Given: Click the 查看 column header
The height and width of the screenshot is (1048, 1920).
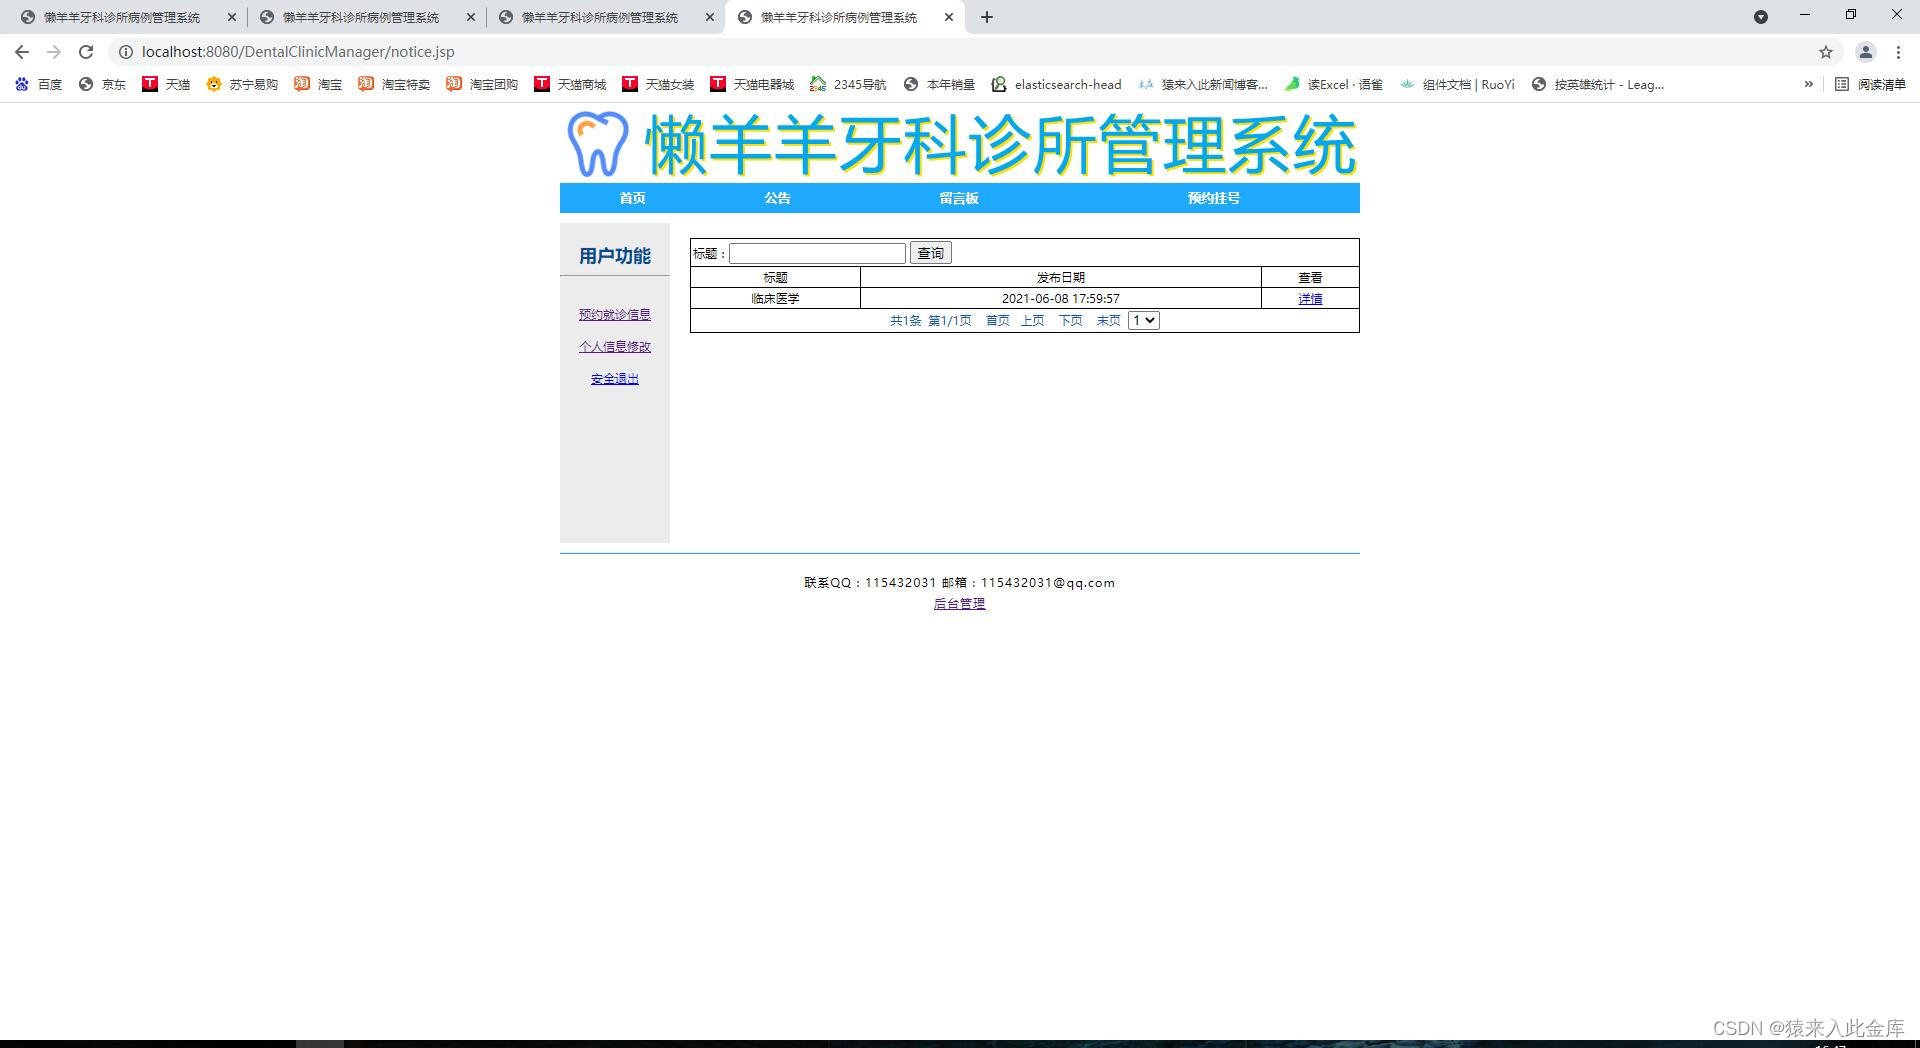Looking at the screenshot, I should click(x=1310, y=278).
